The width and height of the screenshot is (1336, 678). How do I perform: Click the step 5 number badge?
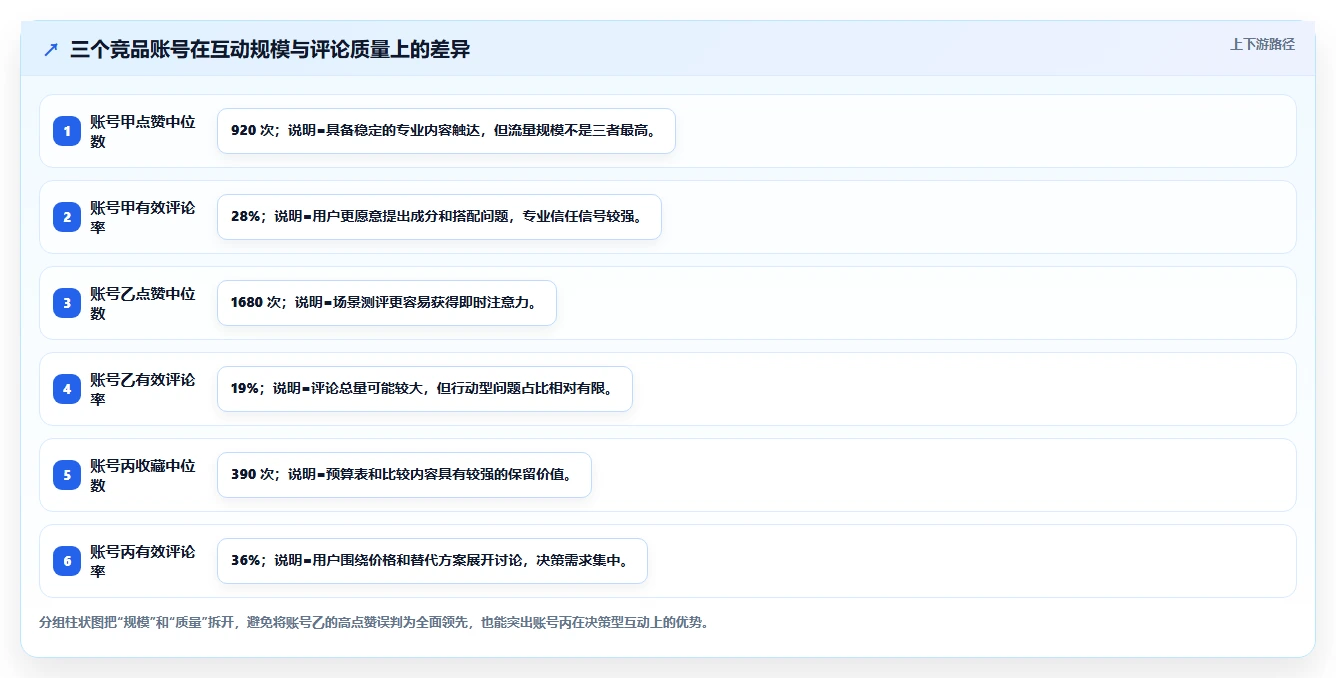pyautogui.click(x=67, y=475)
